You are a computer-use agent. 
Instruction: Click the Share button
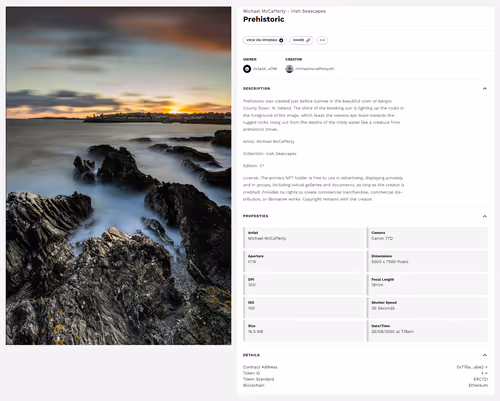(301, 40)
